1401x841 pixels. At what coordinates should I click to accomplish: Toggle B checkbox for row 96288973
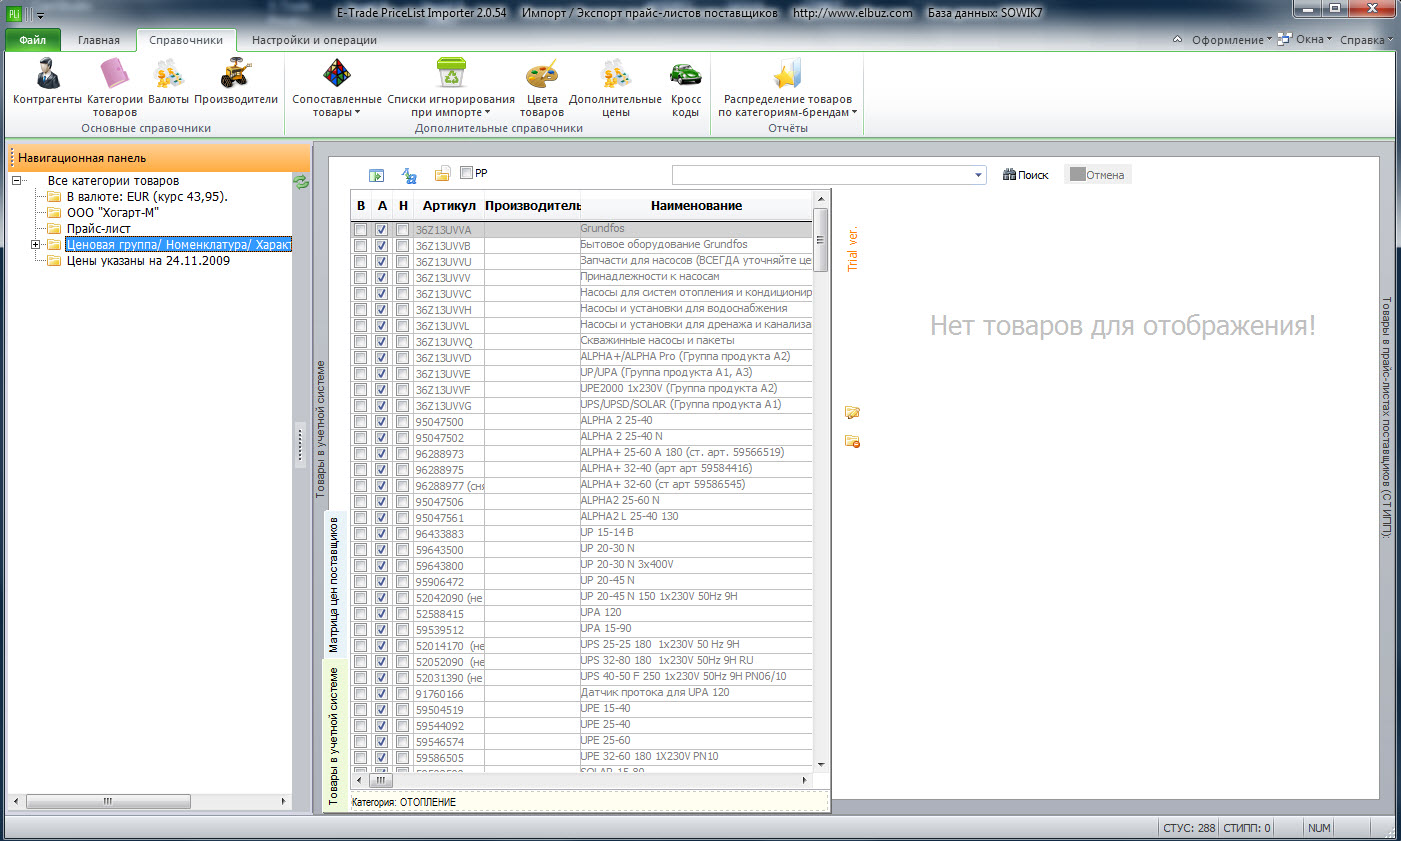tap(360, 454)
